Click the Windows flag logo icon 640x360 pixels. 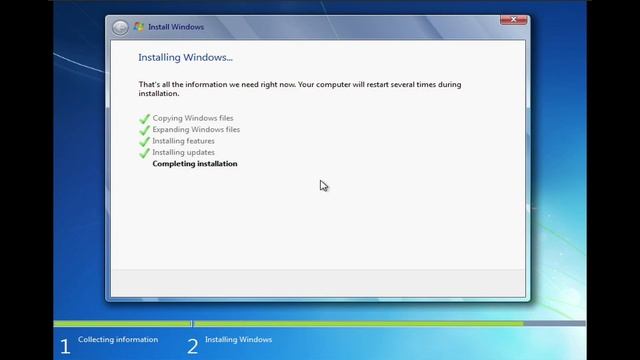tap(139, 27)
